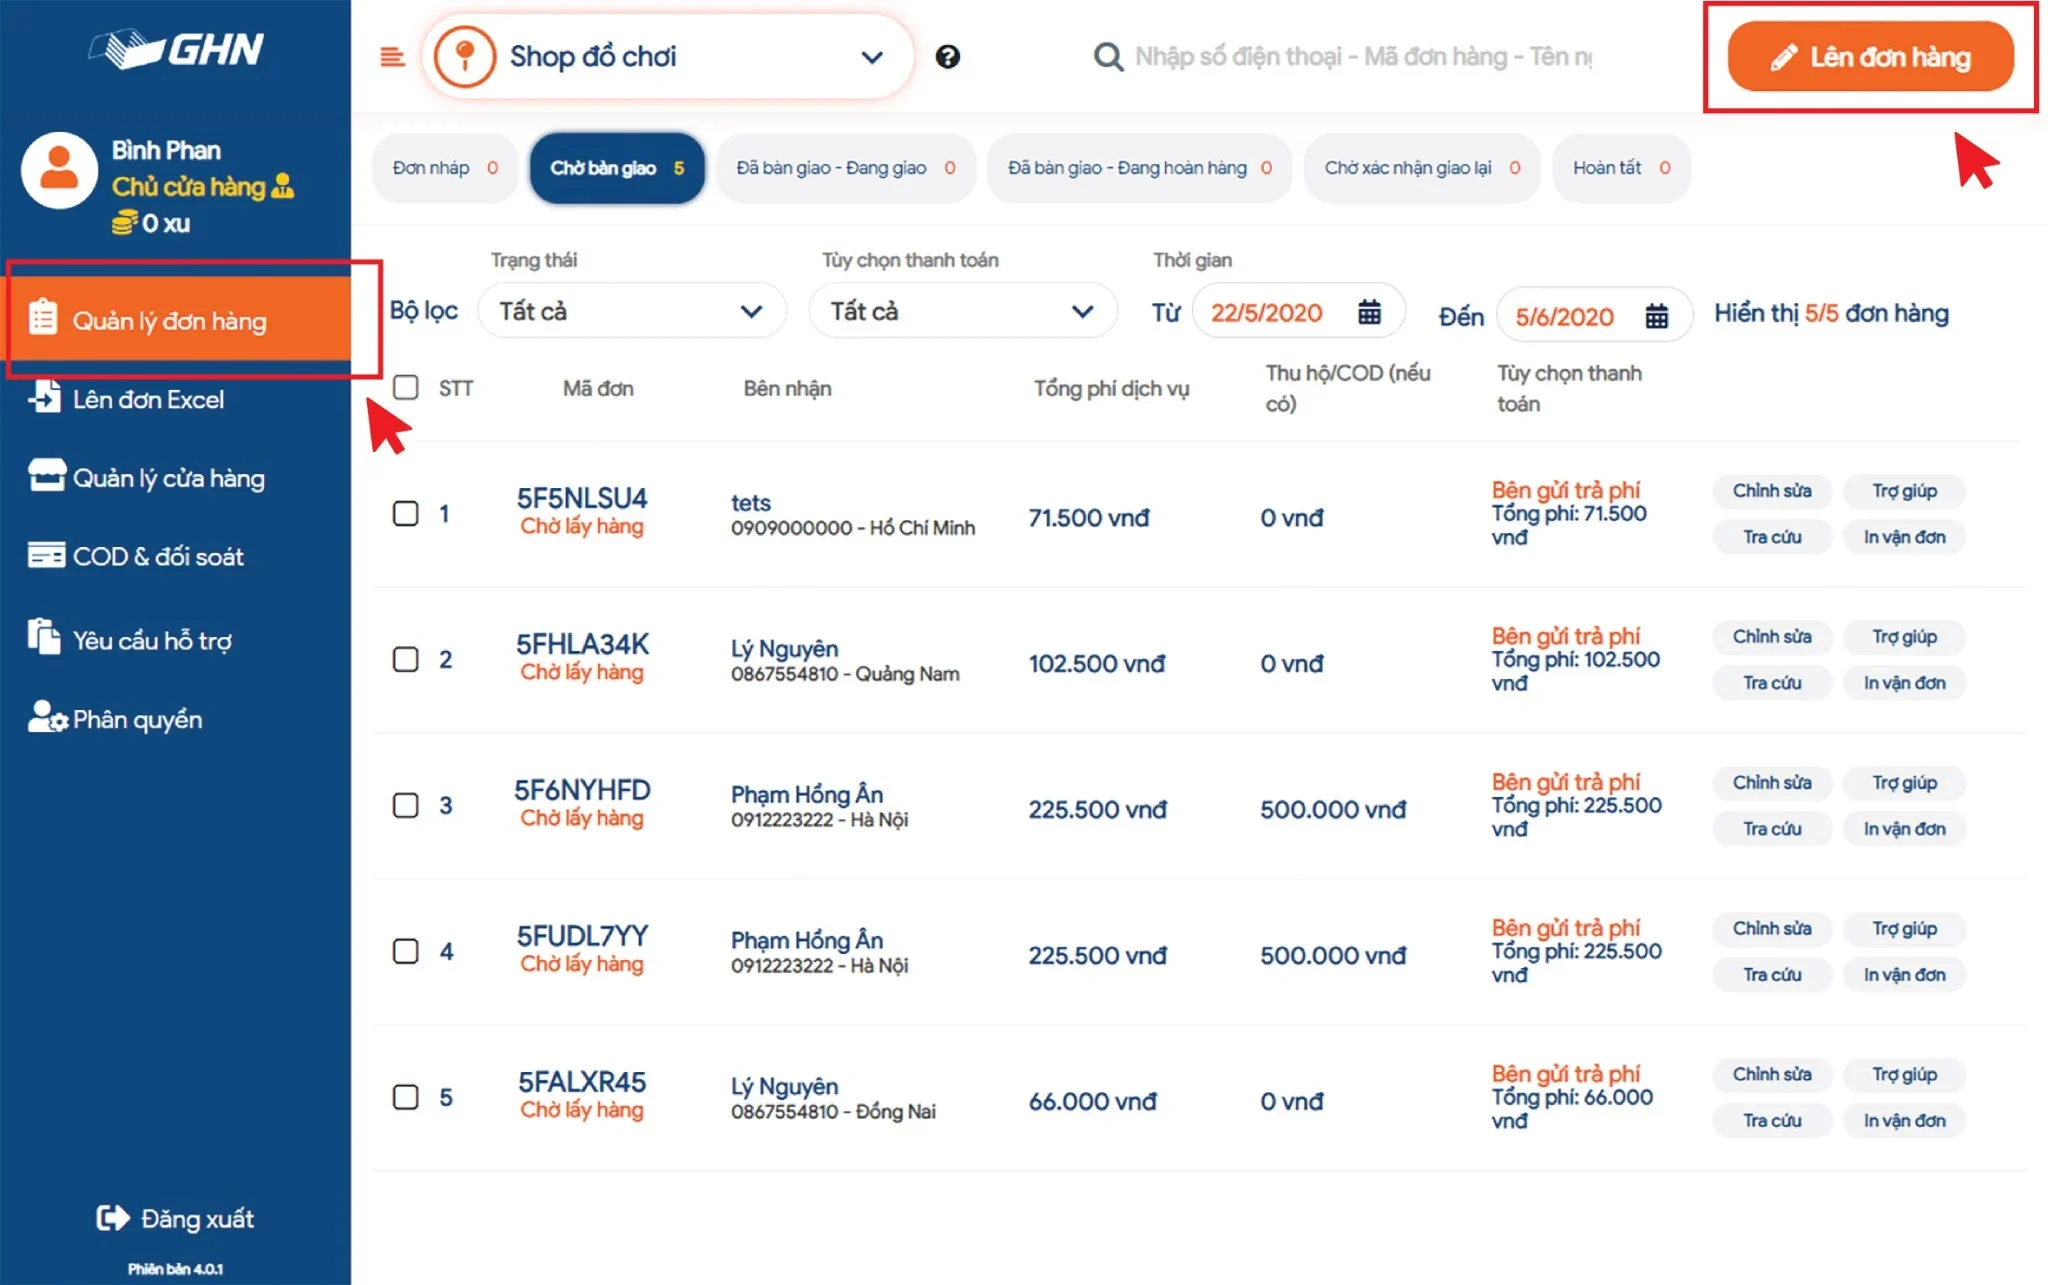This screenshot has width=2048, height=1285.
Task: Click the Đăng xuất logout icon
Action: pos(112,1217)
